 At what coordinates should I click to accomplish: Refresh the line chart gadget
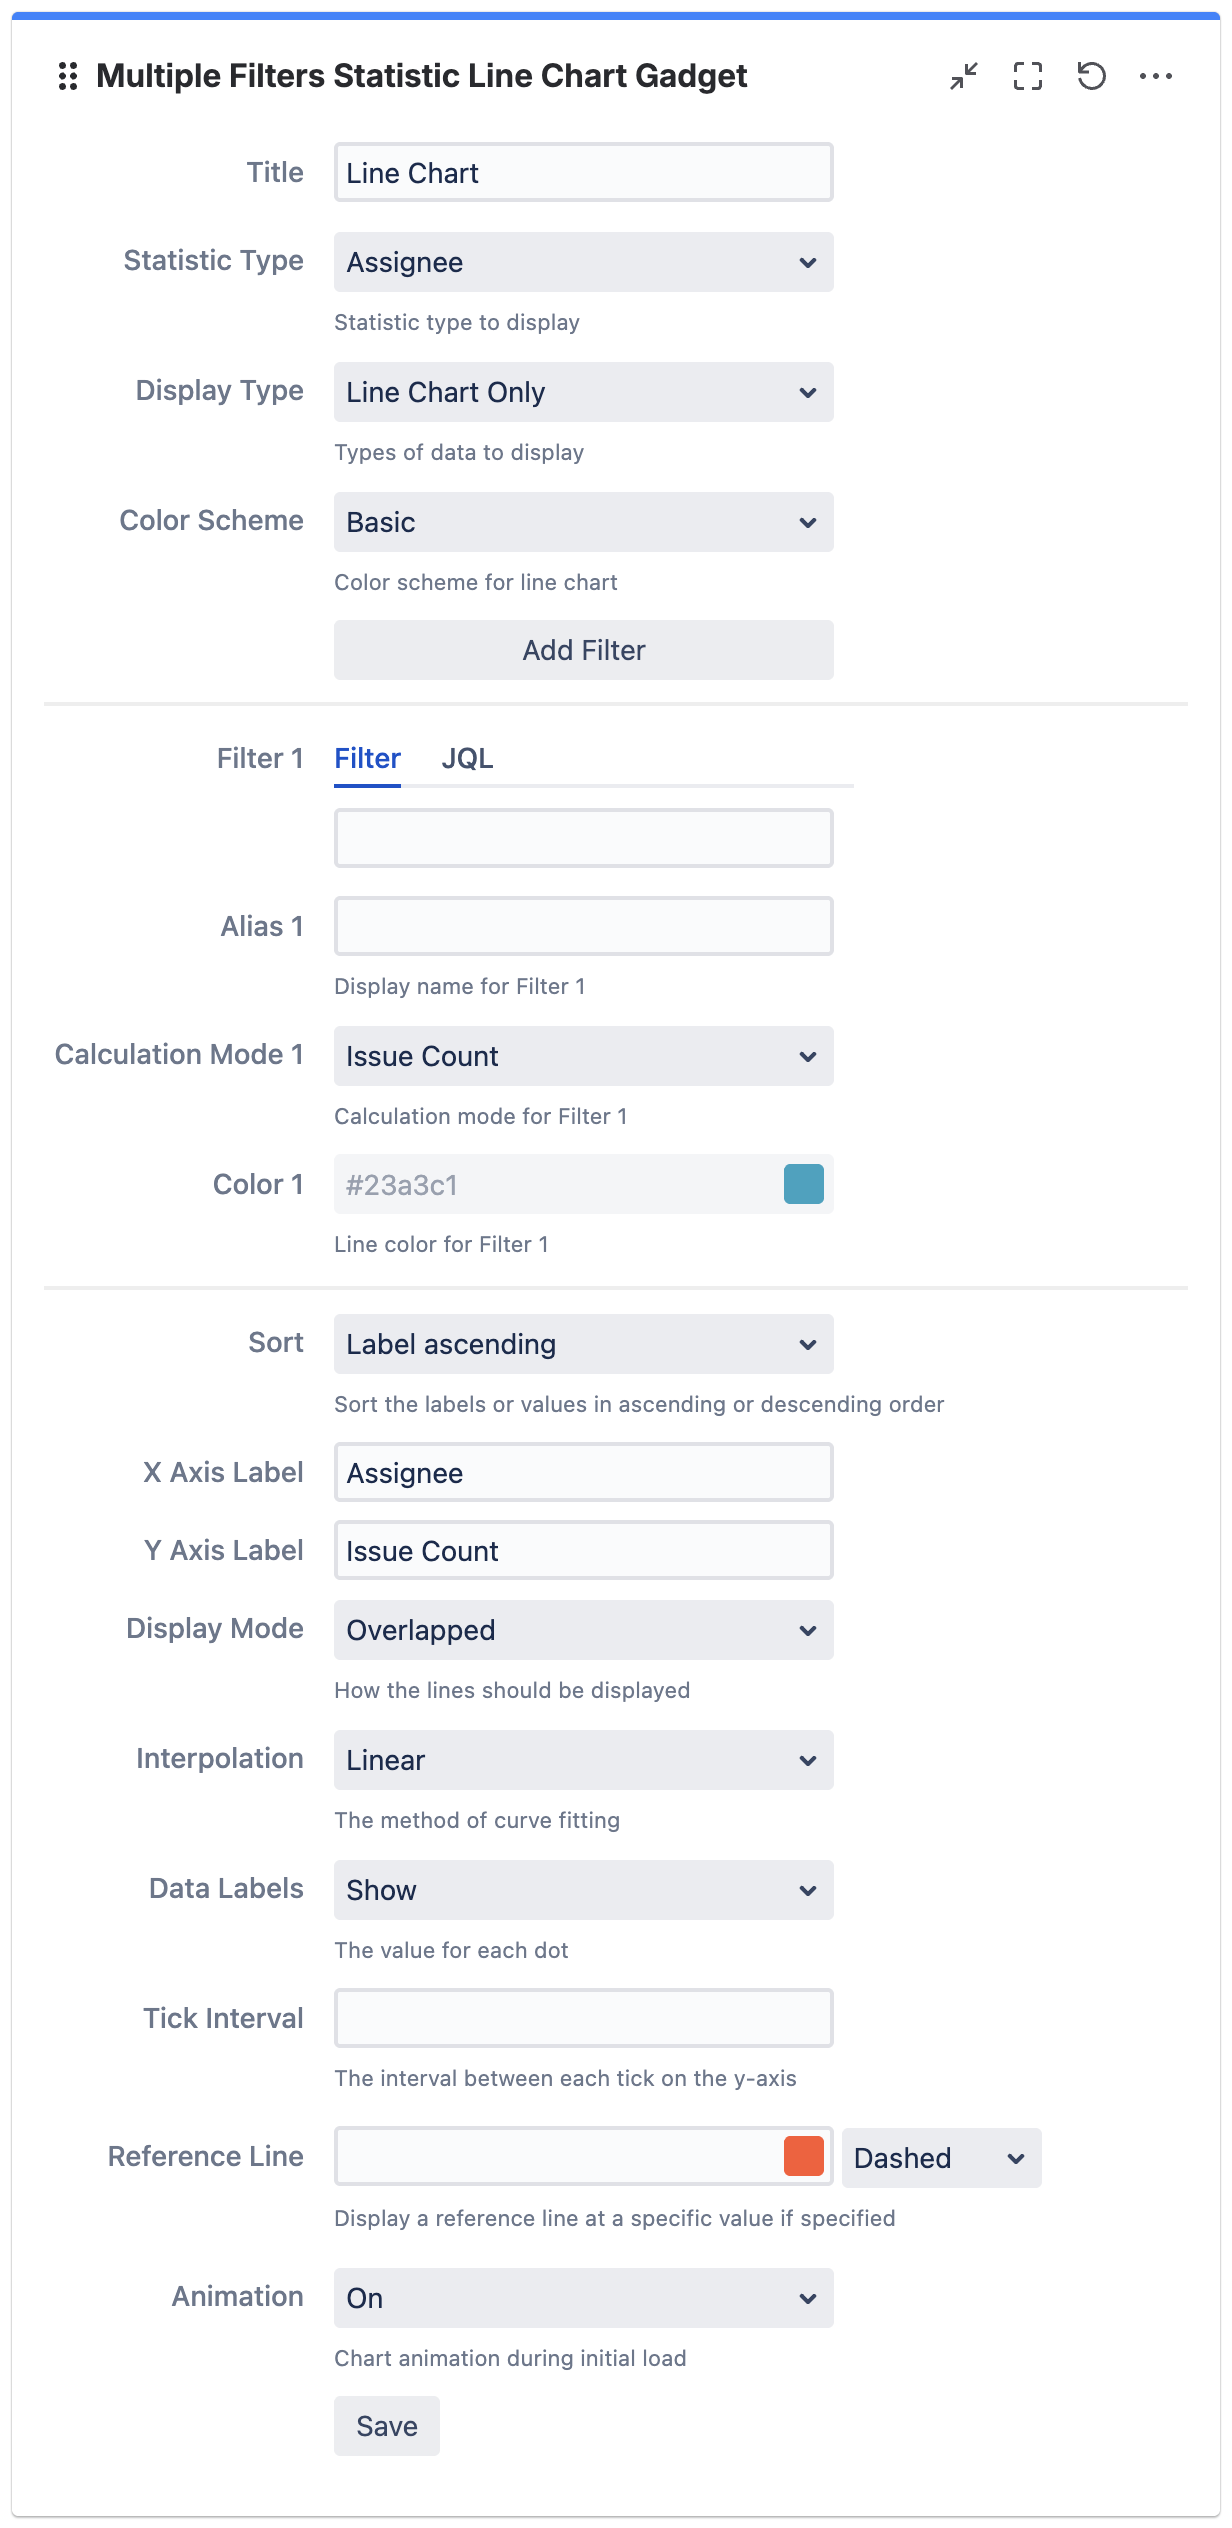coord(1092,76)
